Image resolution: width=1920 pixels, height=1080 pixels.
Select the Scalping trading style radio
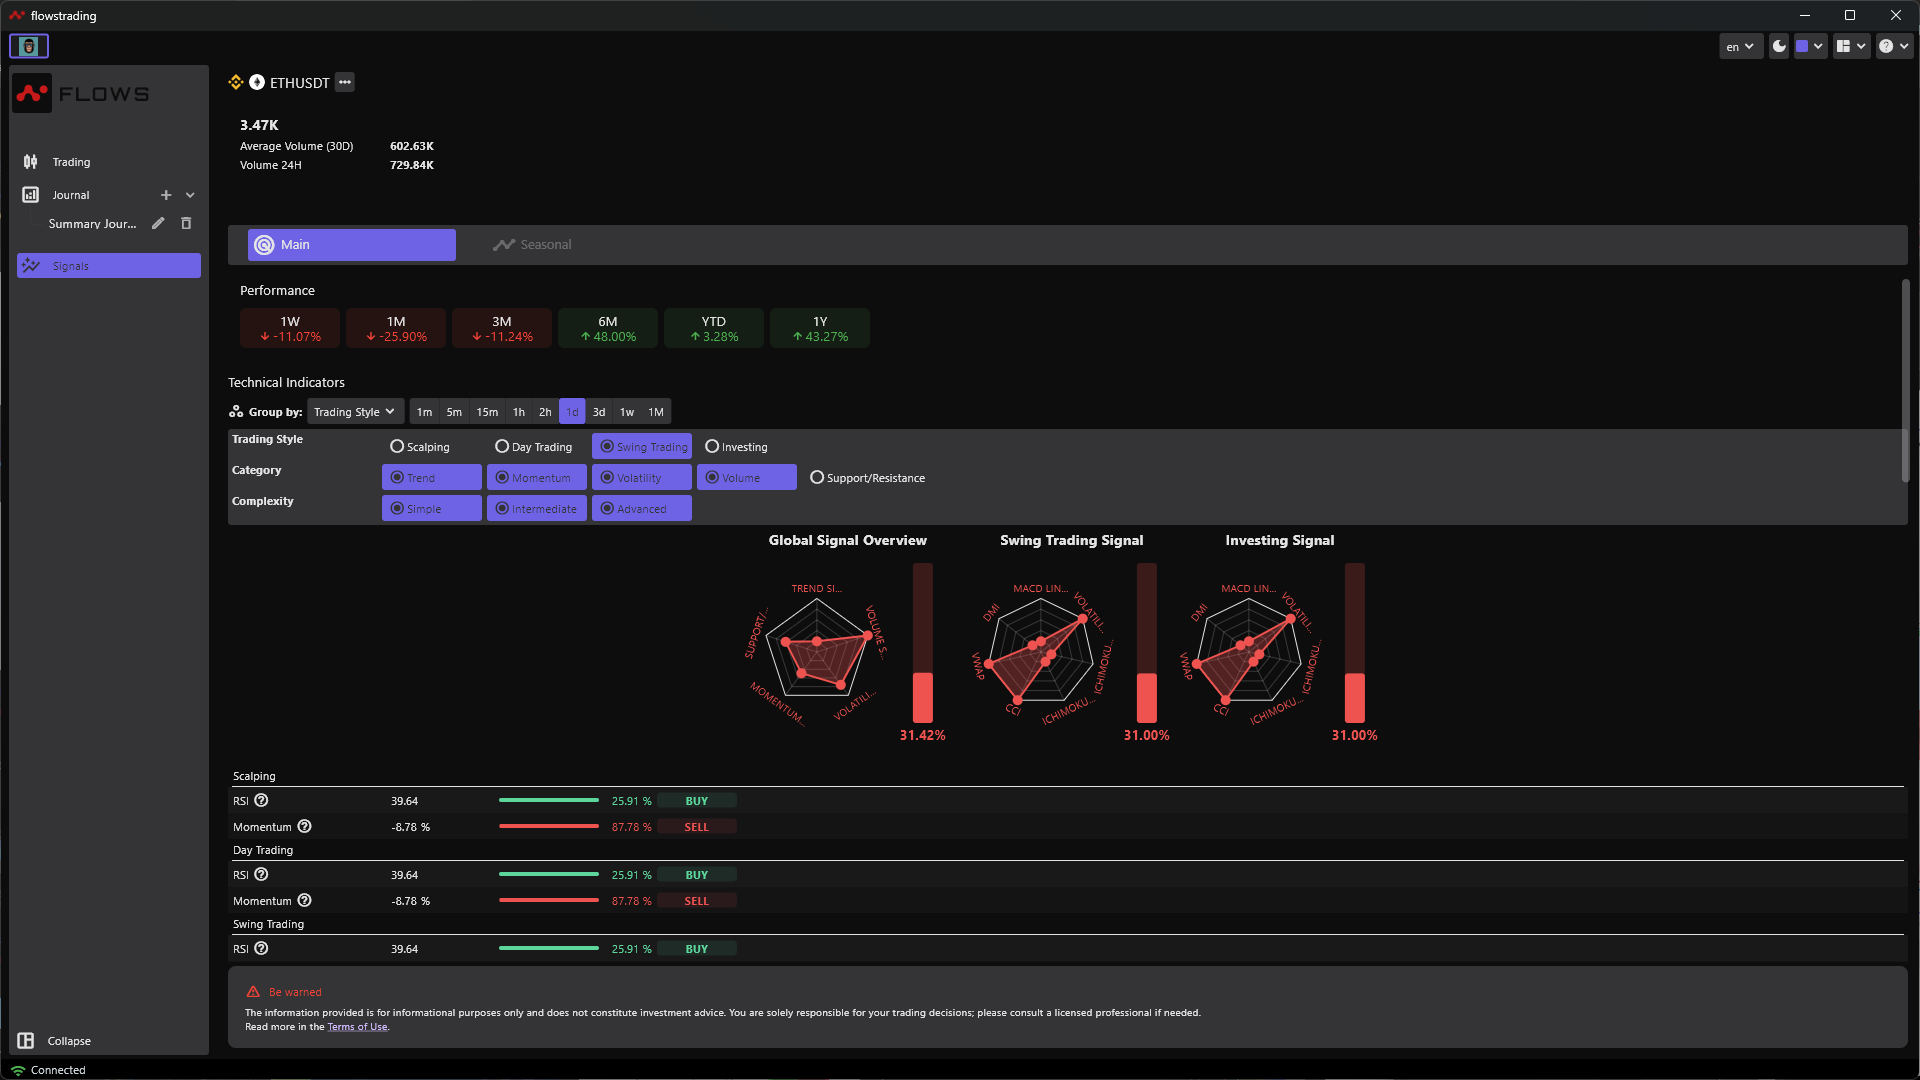(397, 447)
